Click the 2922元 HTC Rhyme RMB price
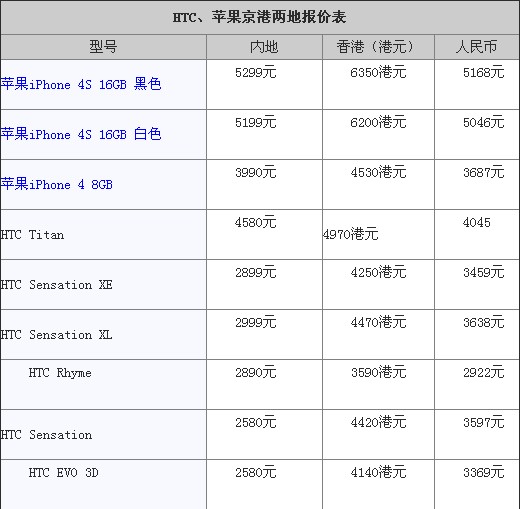This screenshot has width=521, height=509. 484,372
